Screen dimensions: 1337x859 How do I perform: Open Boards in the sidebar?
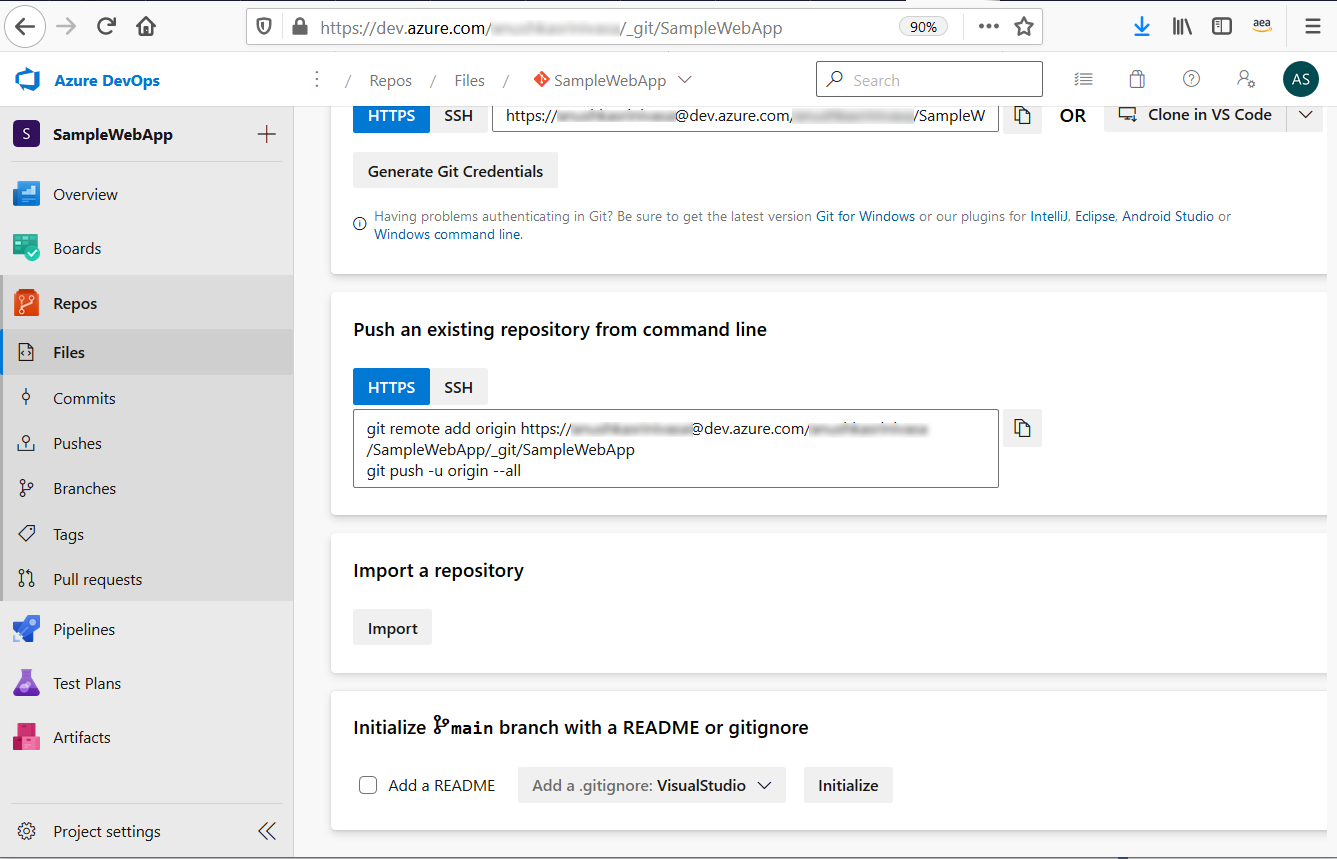(147, 248)
